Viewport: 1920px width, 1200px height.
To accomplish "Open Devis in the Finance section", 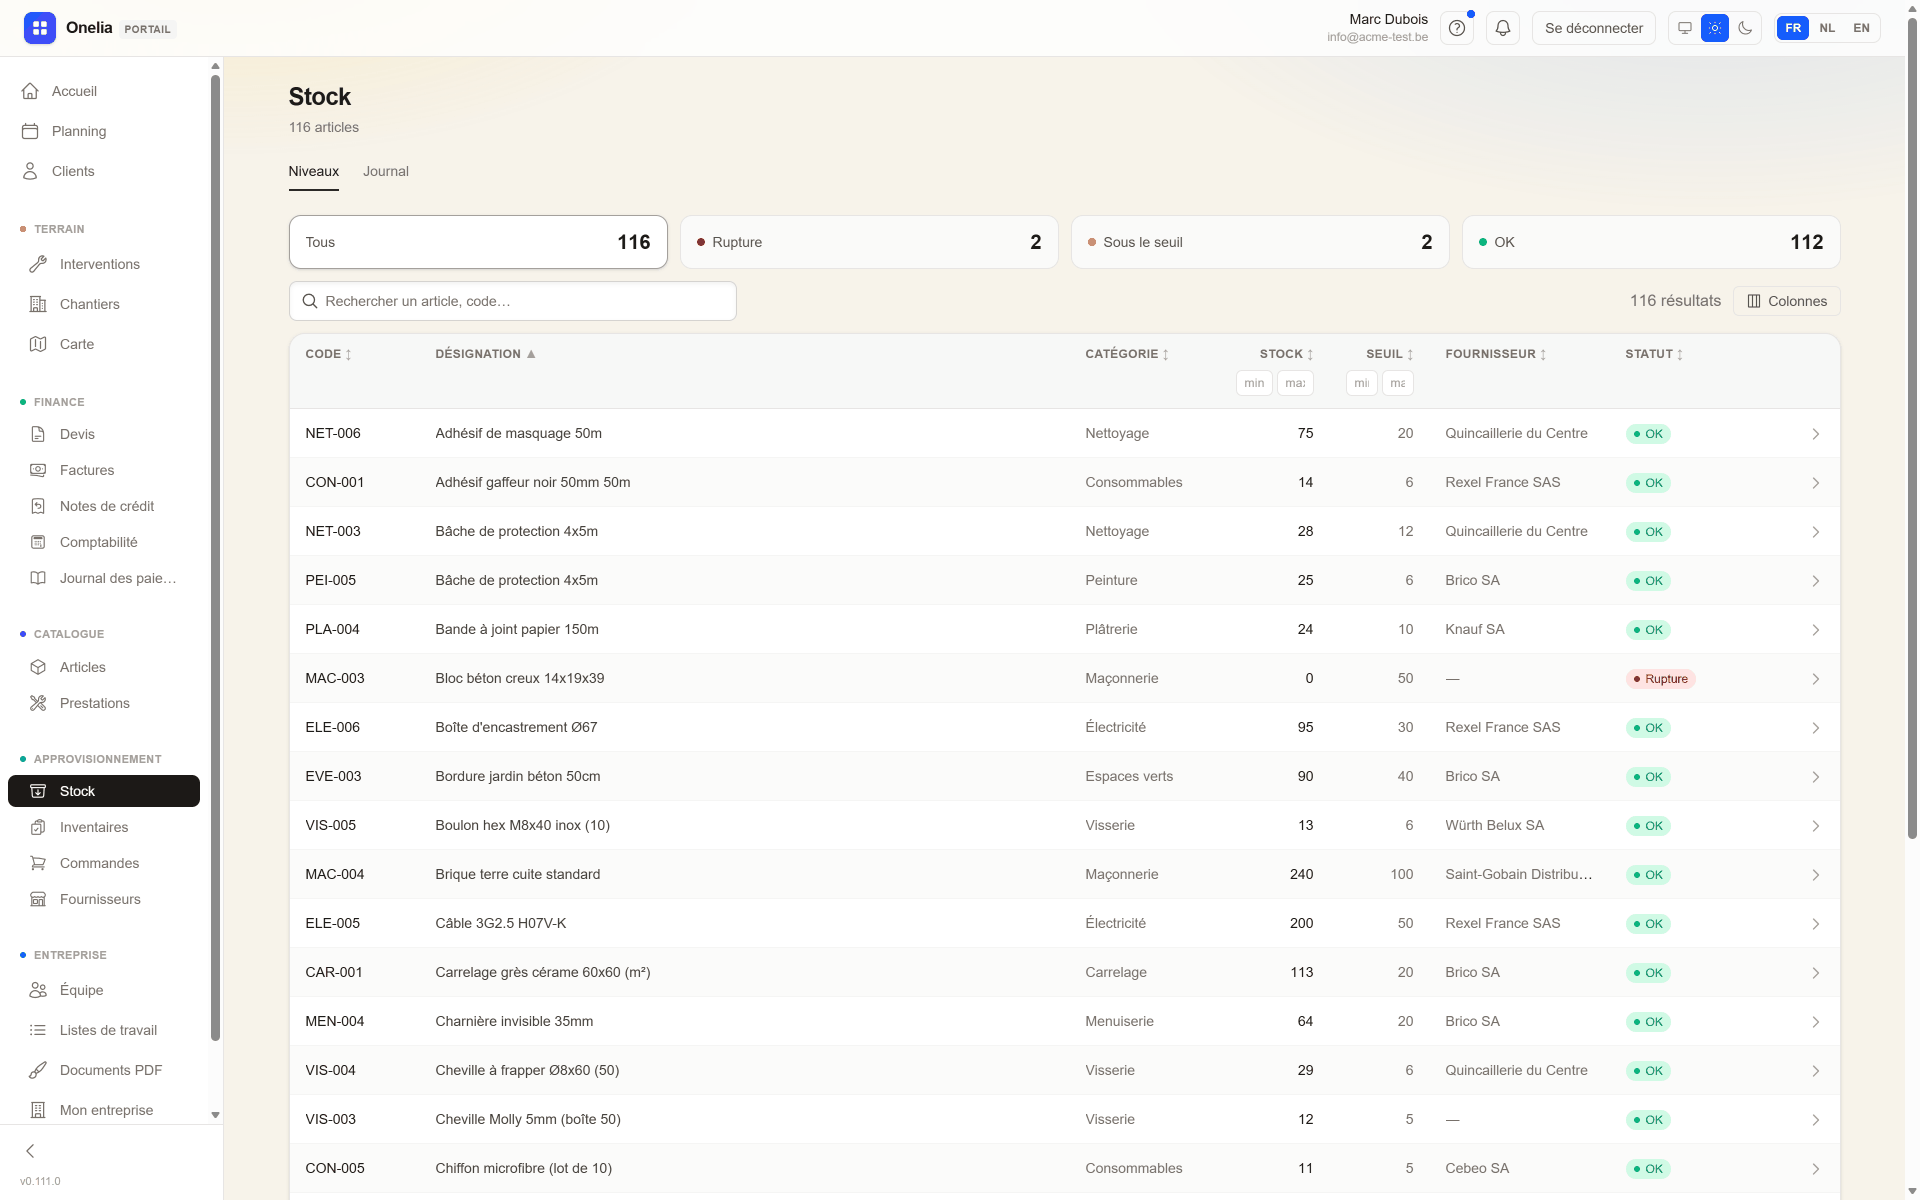I will tap(104, 434).
